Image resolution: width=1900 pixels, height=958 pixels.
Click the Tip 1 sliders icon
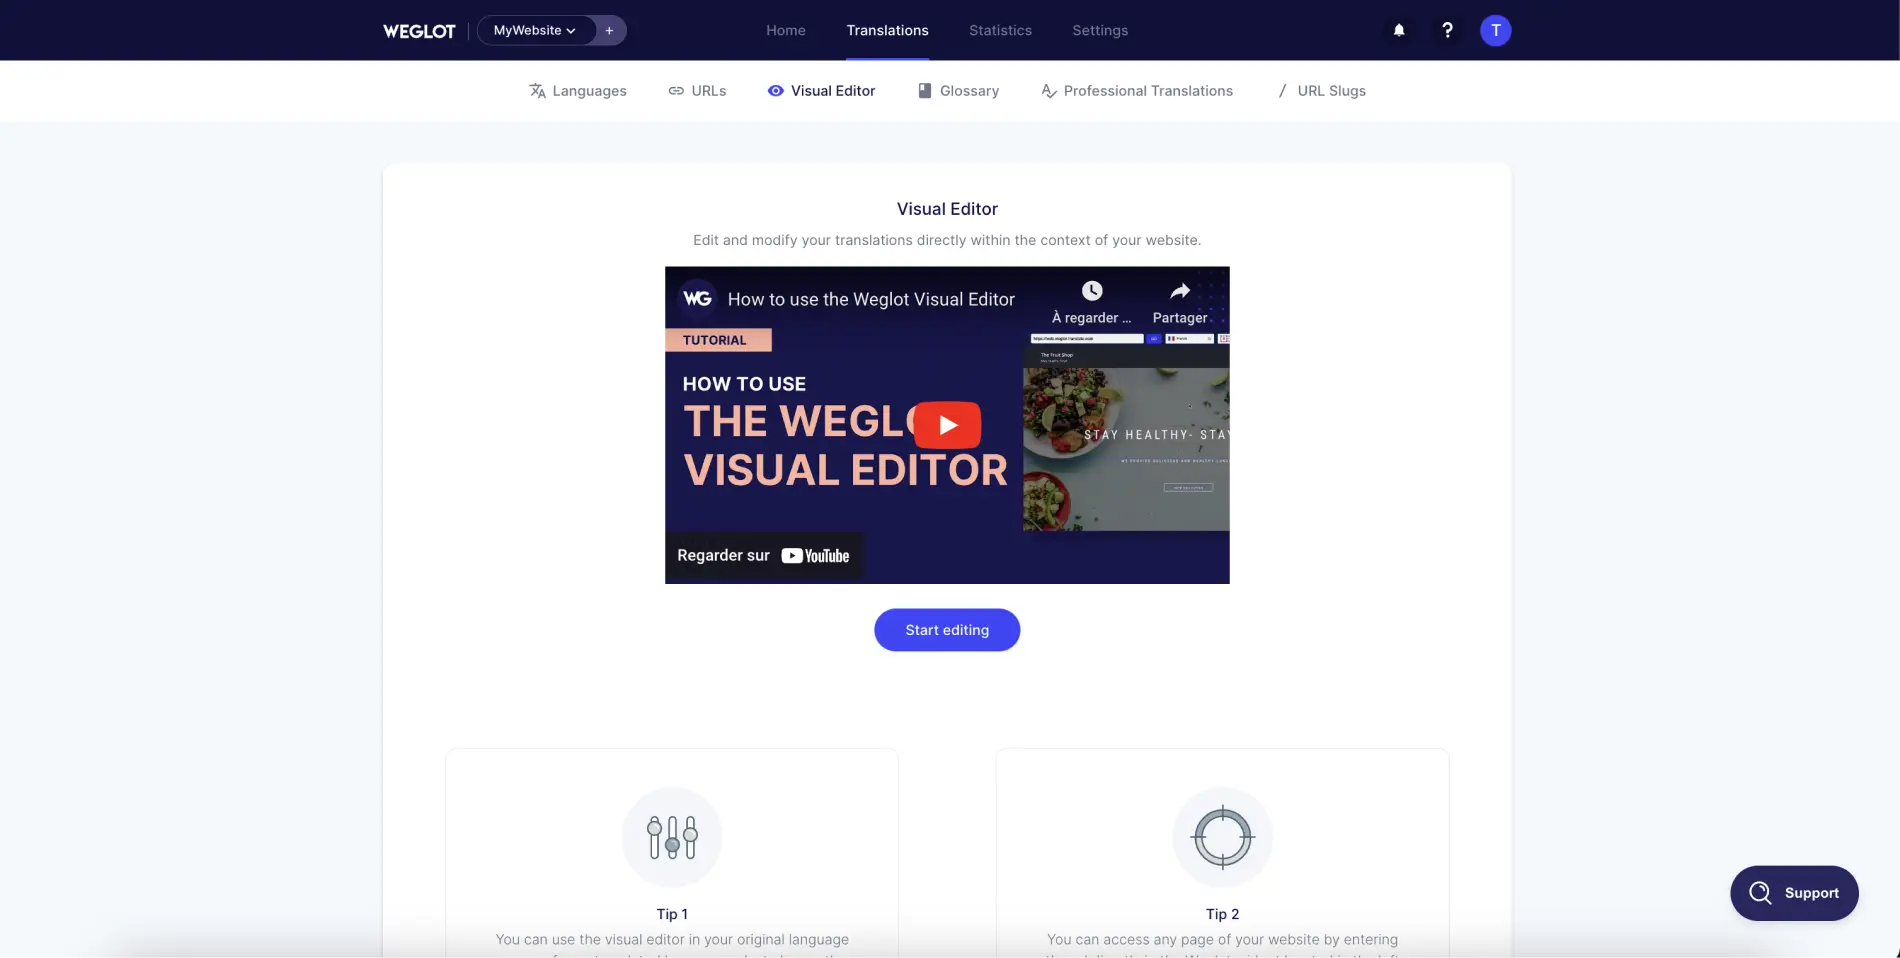[672, 837]
